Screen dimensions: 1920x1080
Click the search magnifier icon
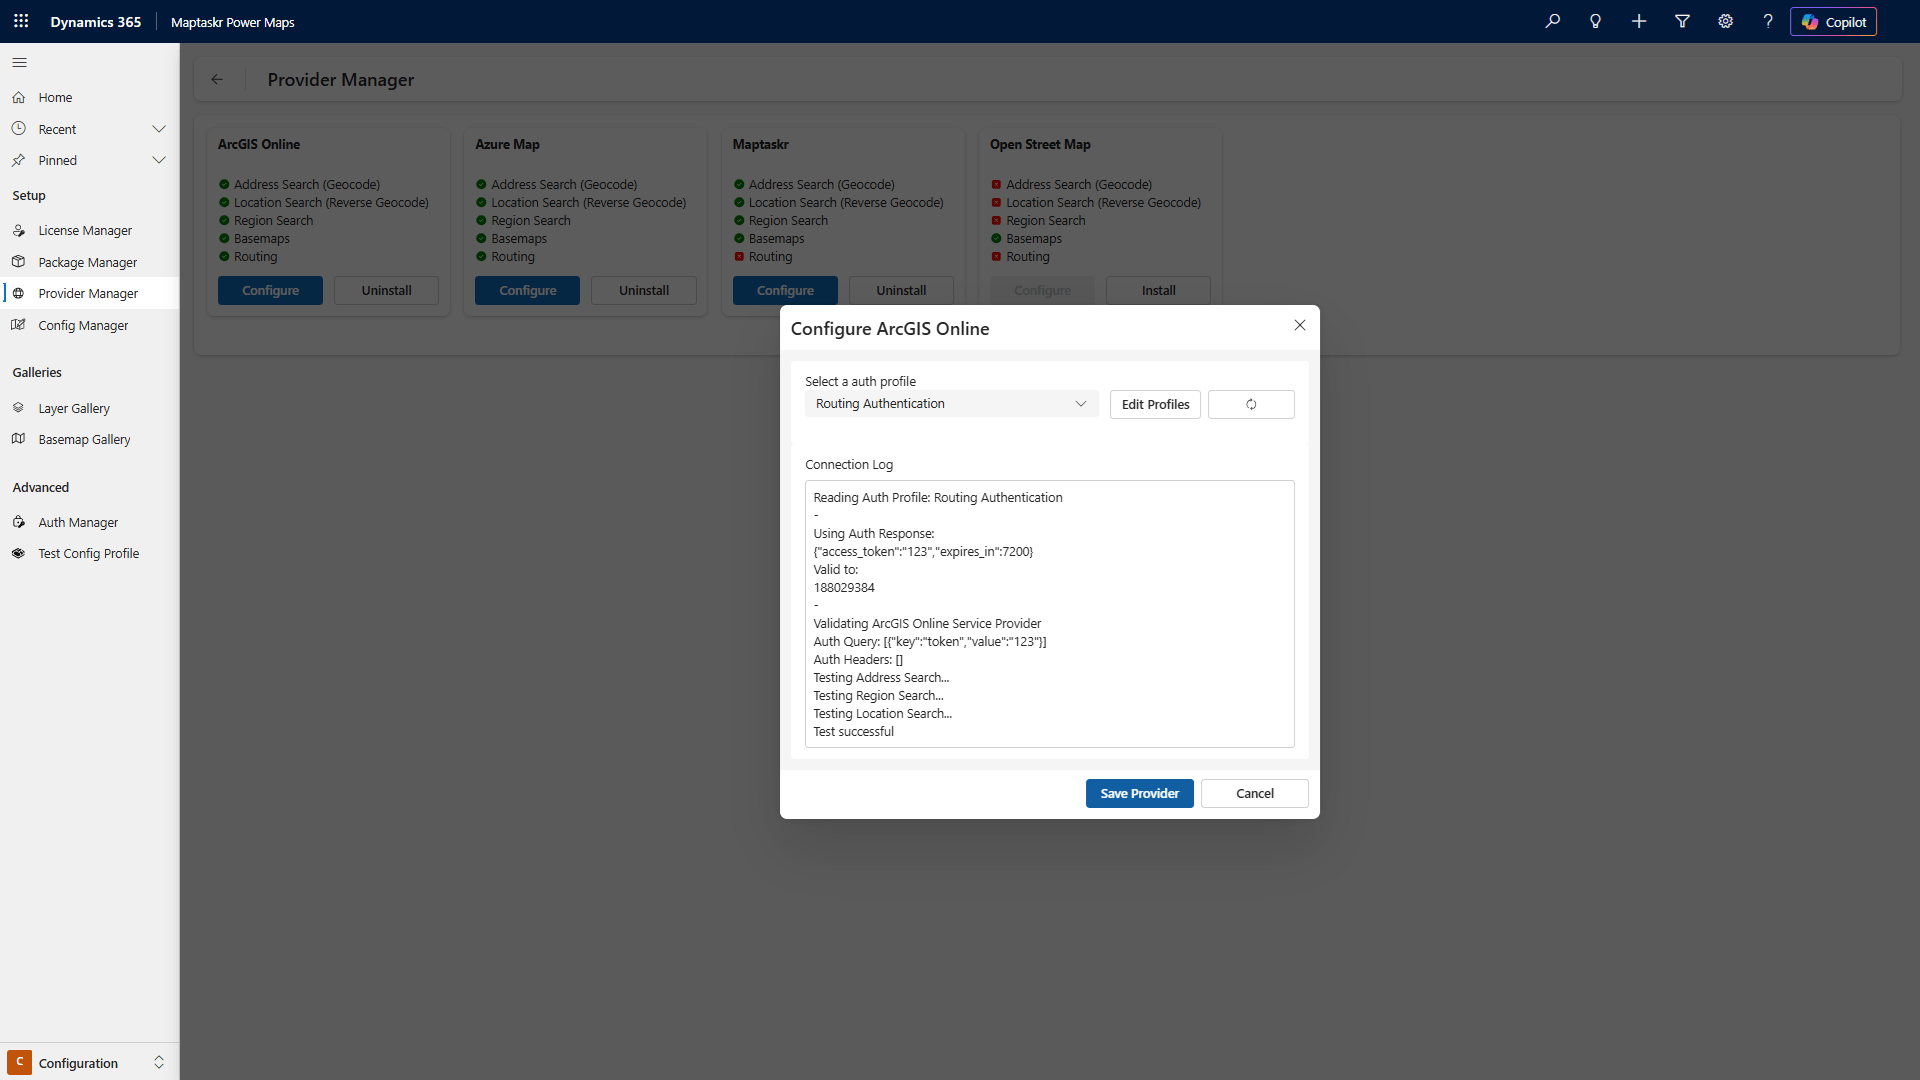[x=1553, y=21]
